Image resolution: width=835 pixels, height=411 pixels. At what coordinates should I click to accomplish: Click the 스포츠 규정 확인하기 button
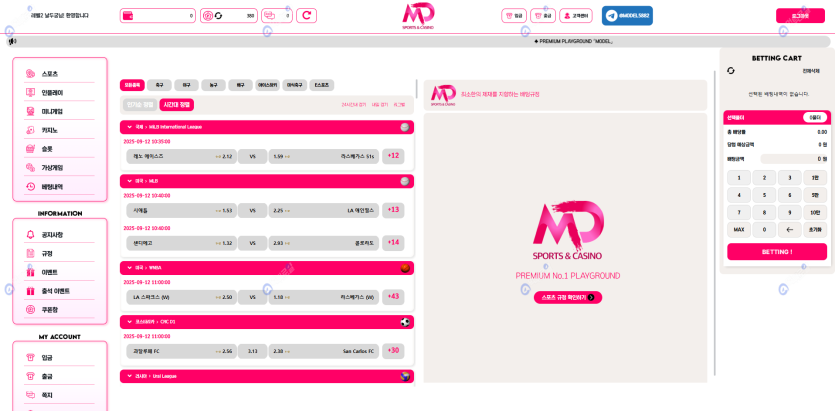coord(567,297)
